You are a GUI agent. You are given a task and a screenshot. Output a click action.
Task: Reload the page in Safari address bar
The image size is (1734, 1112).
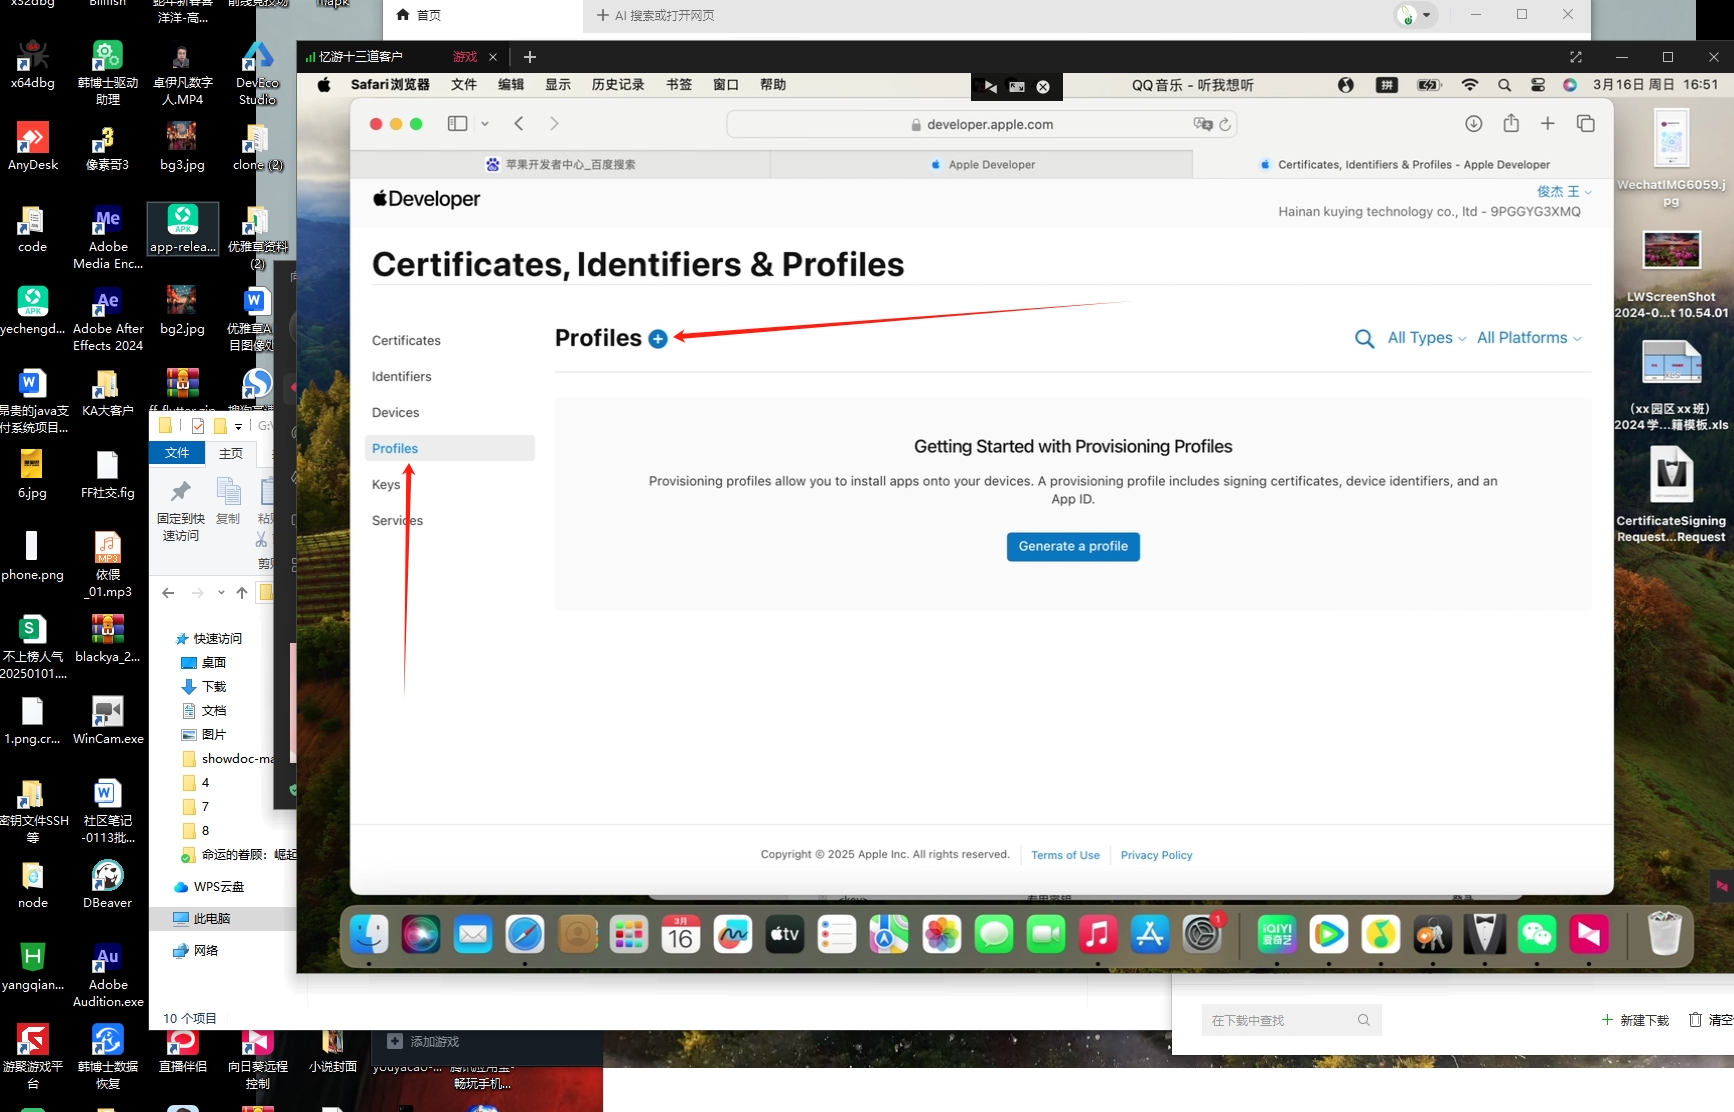[x=1225, y=125]
